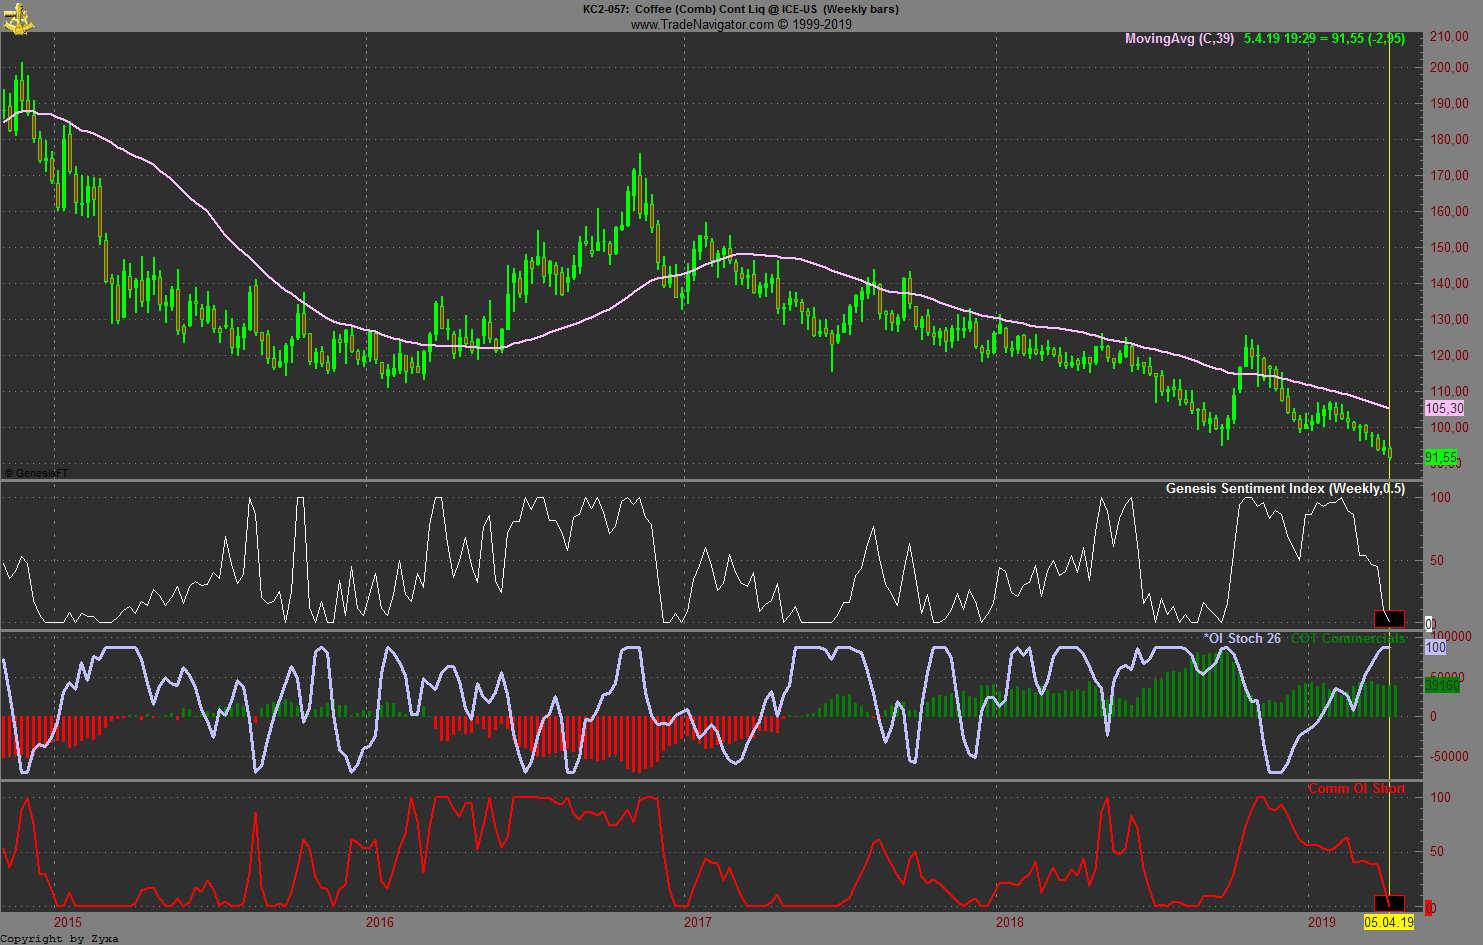
Task: Click the lavender 100 OI Stoch value tag
Action: [1435, 648]
